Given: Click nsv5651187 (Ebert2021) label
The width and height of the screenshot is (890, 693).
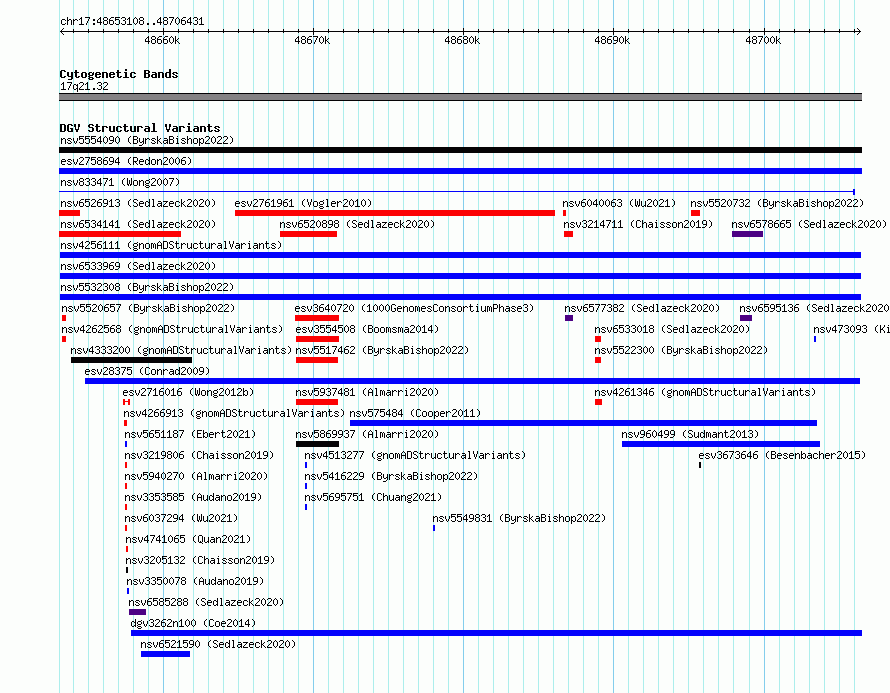Looking at the screenshot, I should (x=190, y=434).
